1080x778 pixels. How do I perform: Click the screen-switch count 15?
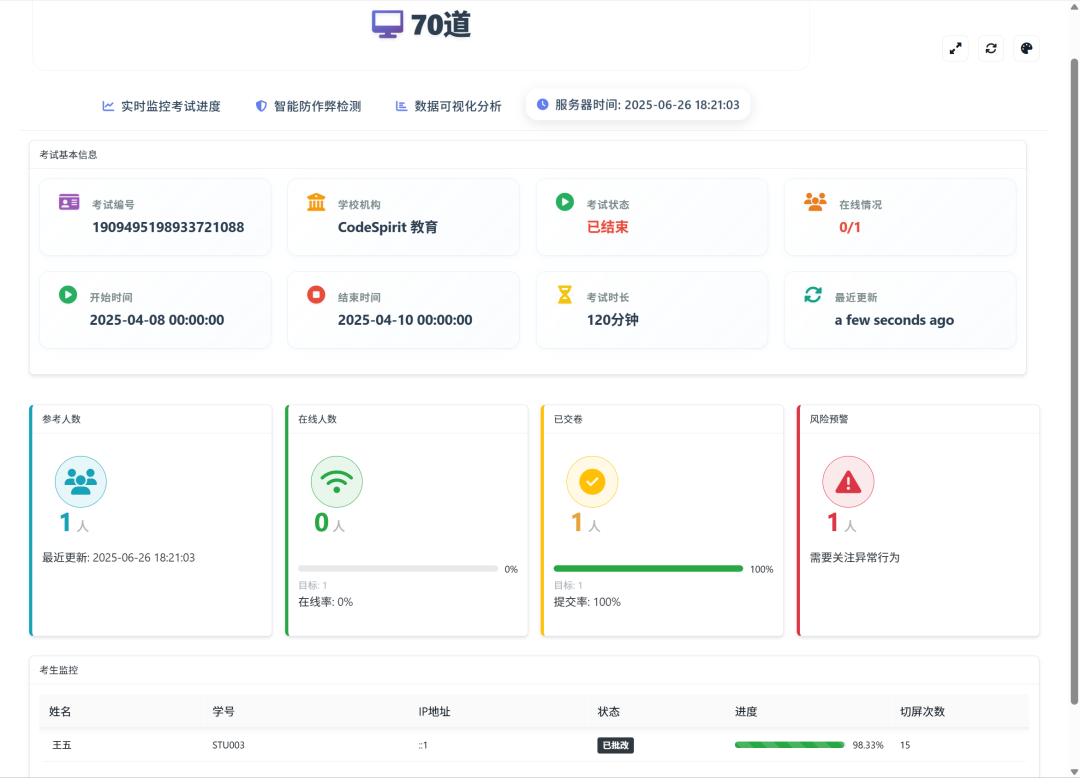pos(905,745)
